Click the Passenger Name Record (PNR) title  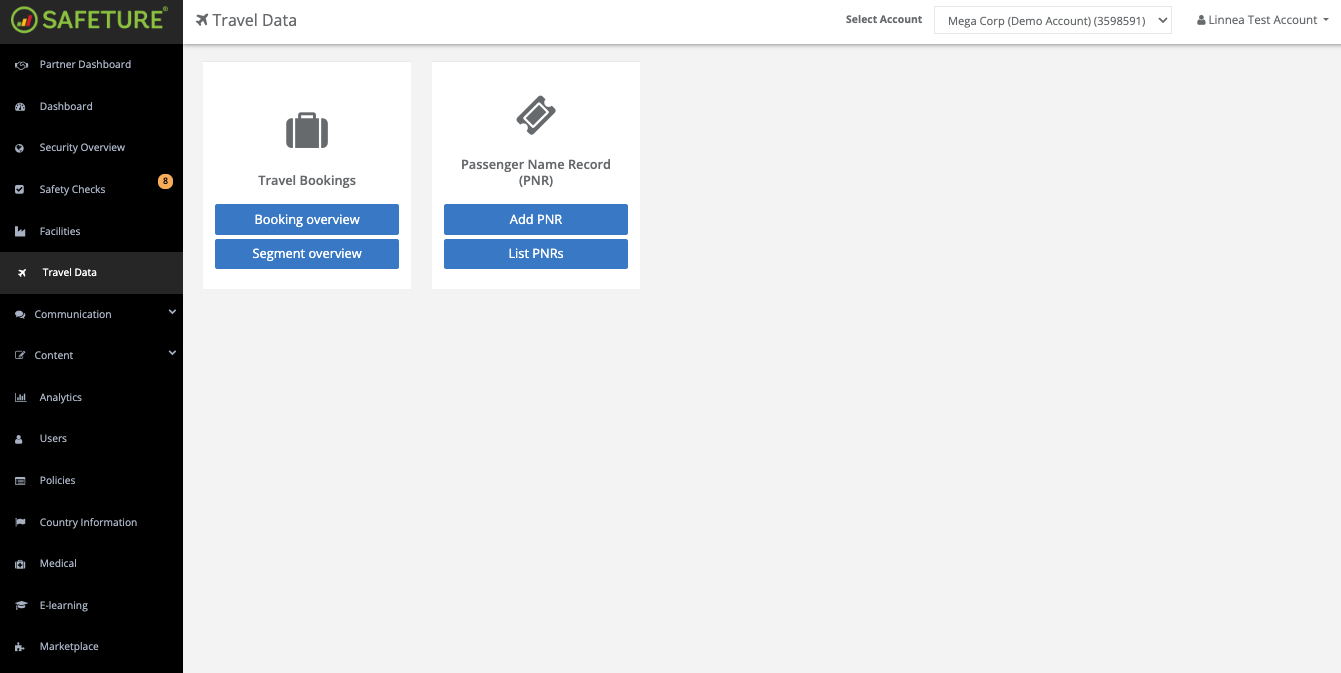536,173
